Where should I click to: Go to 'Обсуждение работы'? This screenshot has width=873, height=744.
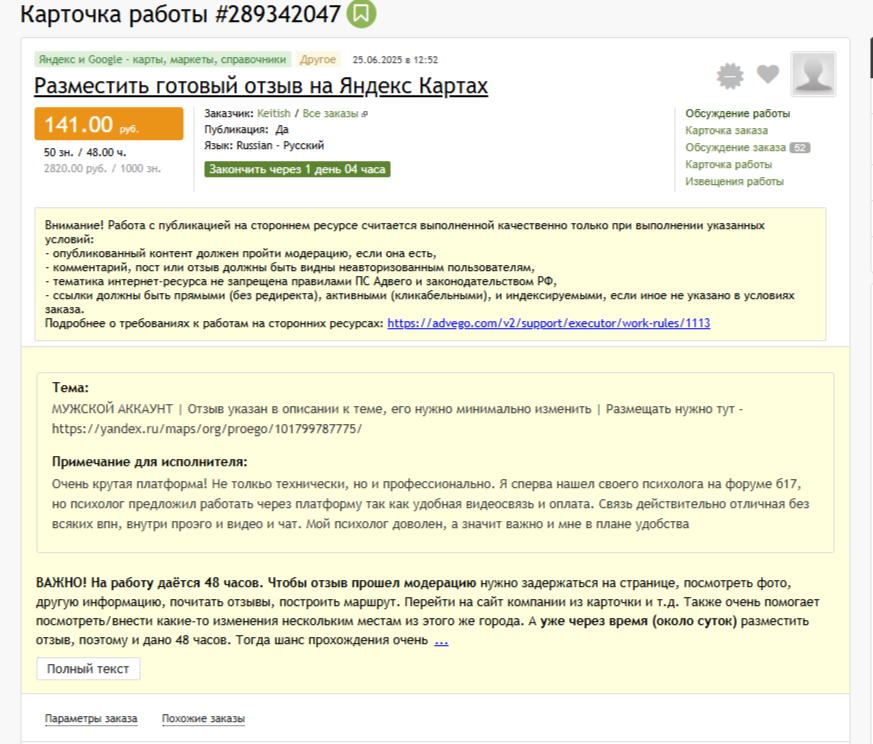pyautogui.click(x=737, y=114)
